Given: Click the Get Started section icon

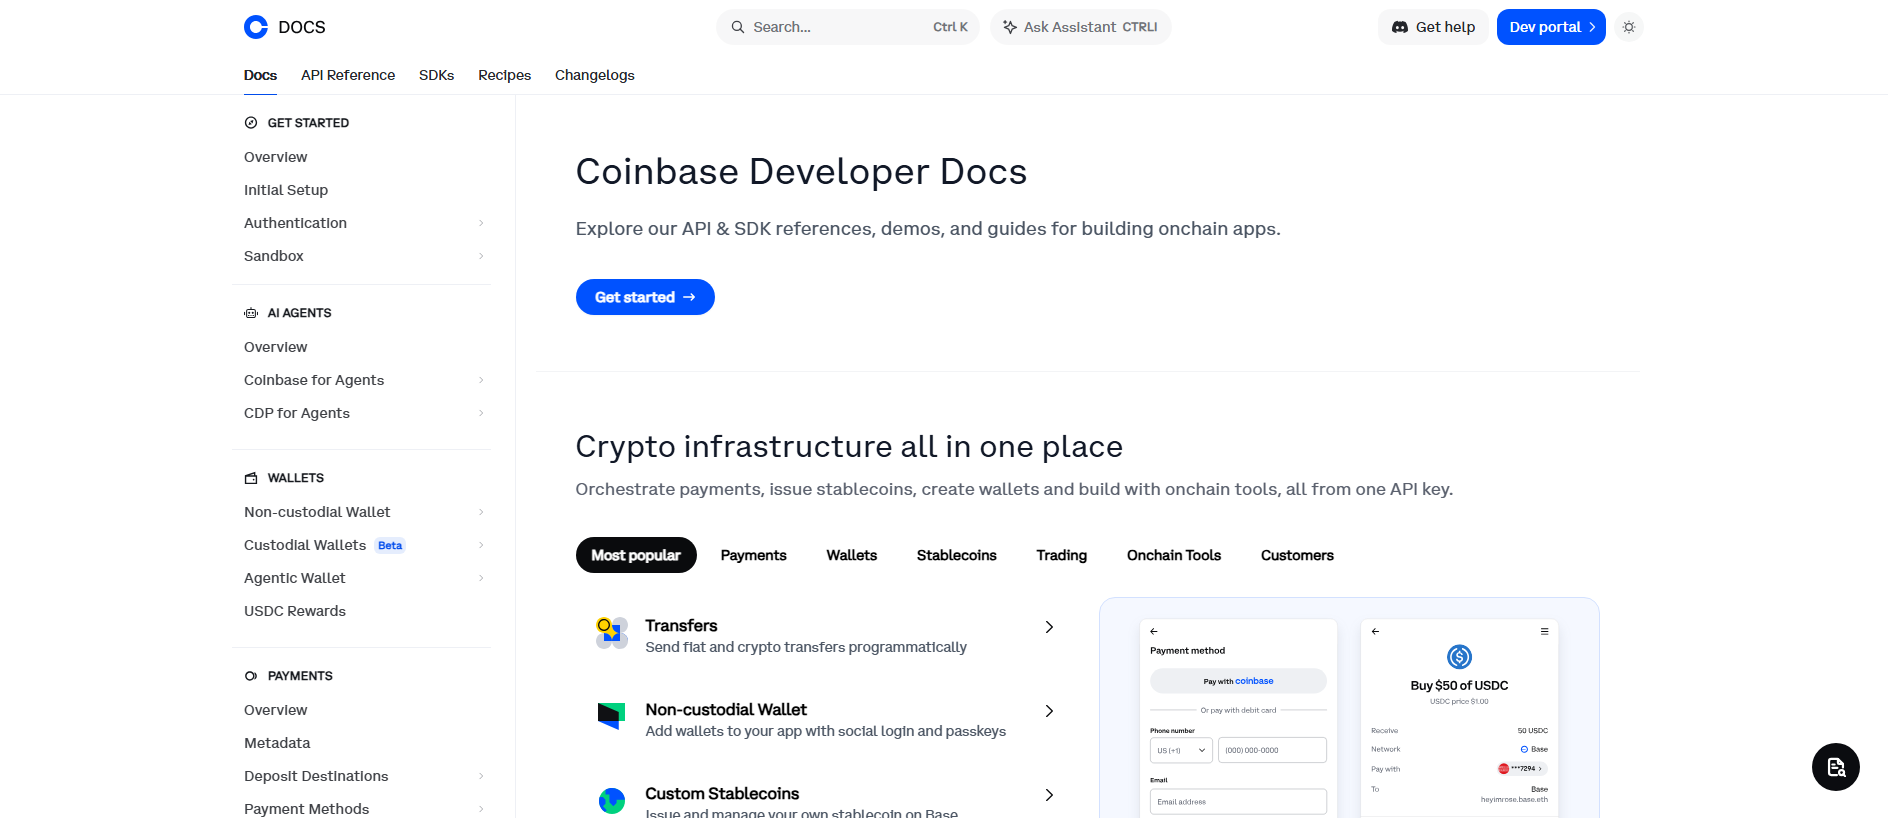Looking at the screenshot, I should pyautogui.click(x=251, y=123).
